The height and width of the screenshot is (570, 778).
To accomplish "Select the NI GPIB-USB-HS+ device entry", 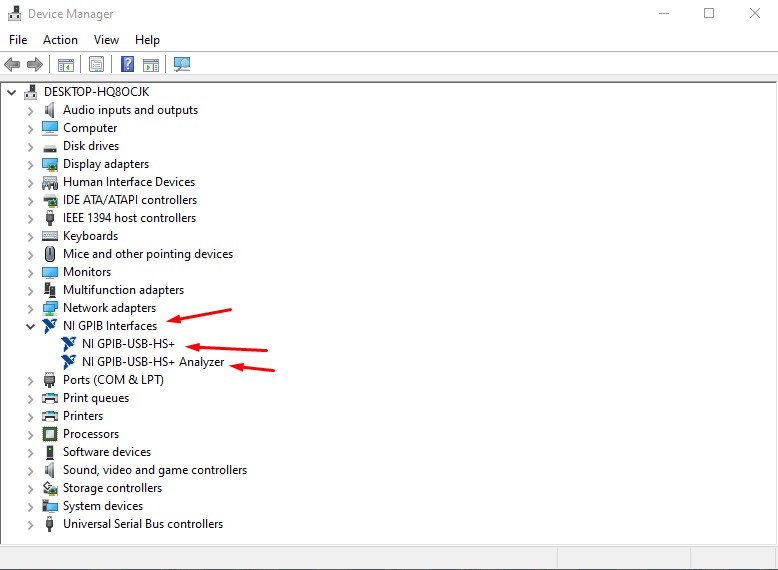I will click(x=129, y=344).
